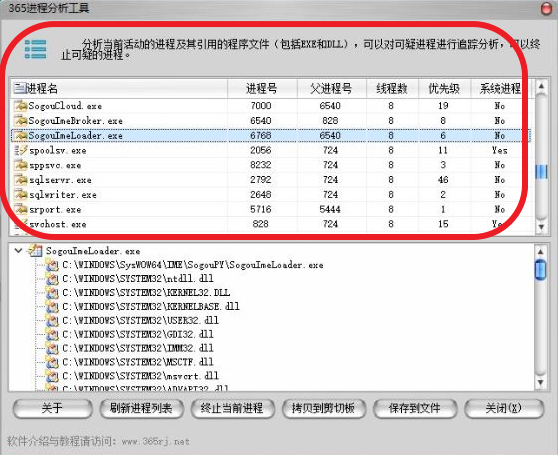The height and width of the screenshot is (455, 558).
Task: Click the SogouImeLoader.exe tree root icon
Action: pos(35,251)
